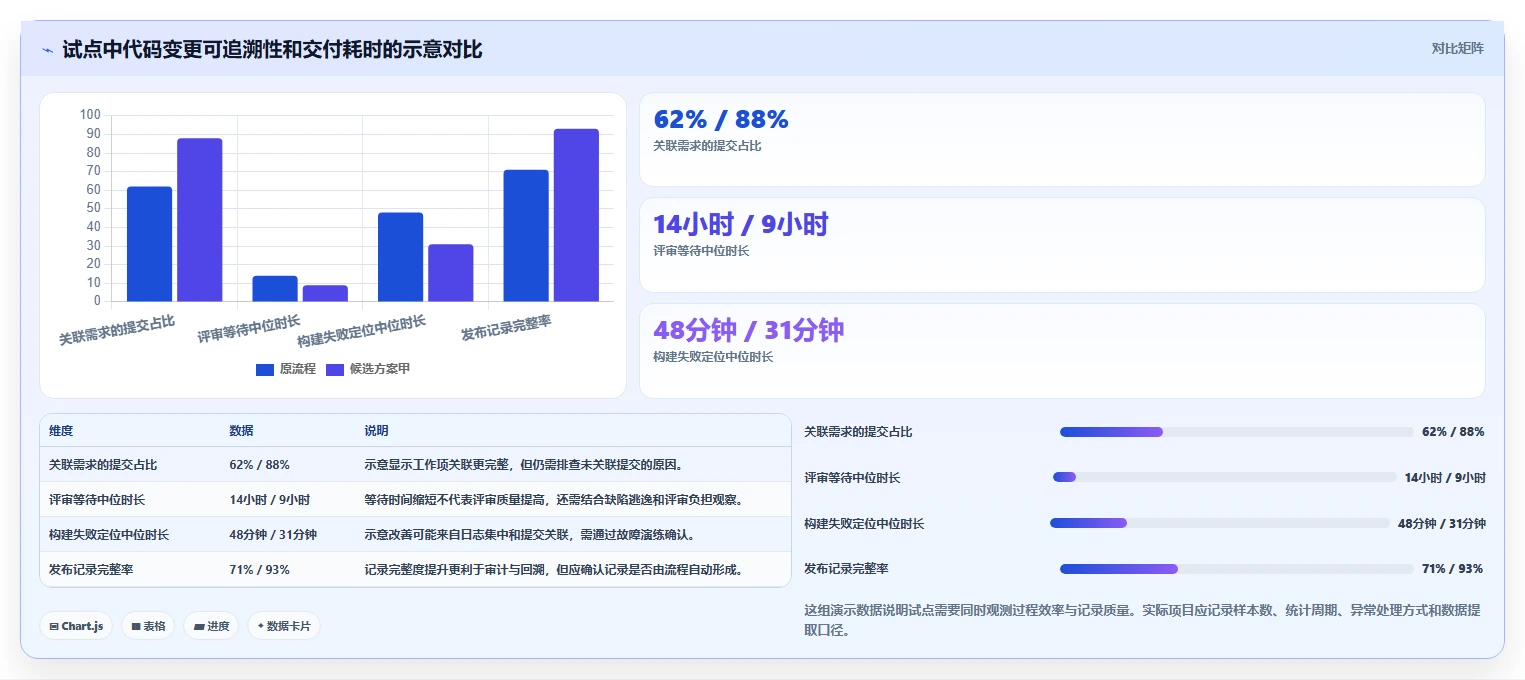This screenshot has width=1525, height=680.
Task: Click the 发布记录完整率 progress bar
Action: 1236,569
